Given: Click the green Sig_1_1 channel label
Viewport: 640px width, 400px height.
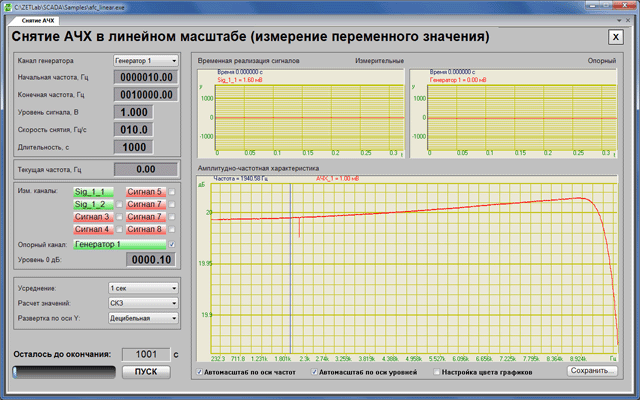Looking at the screenshot, I should coord(93,192).
